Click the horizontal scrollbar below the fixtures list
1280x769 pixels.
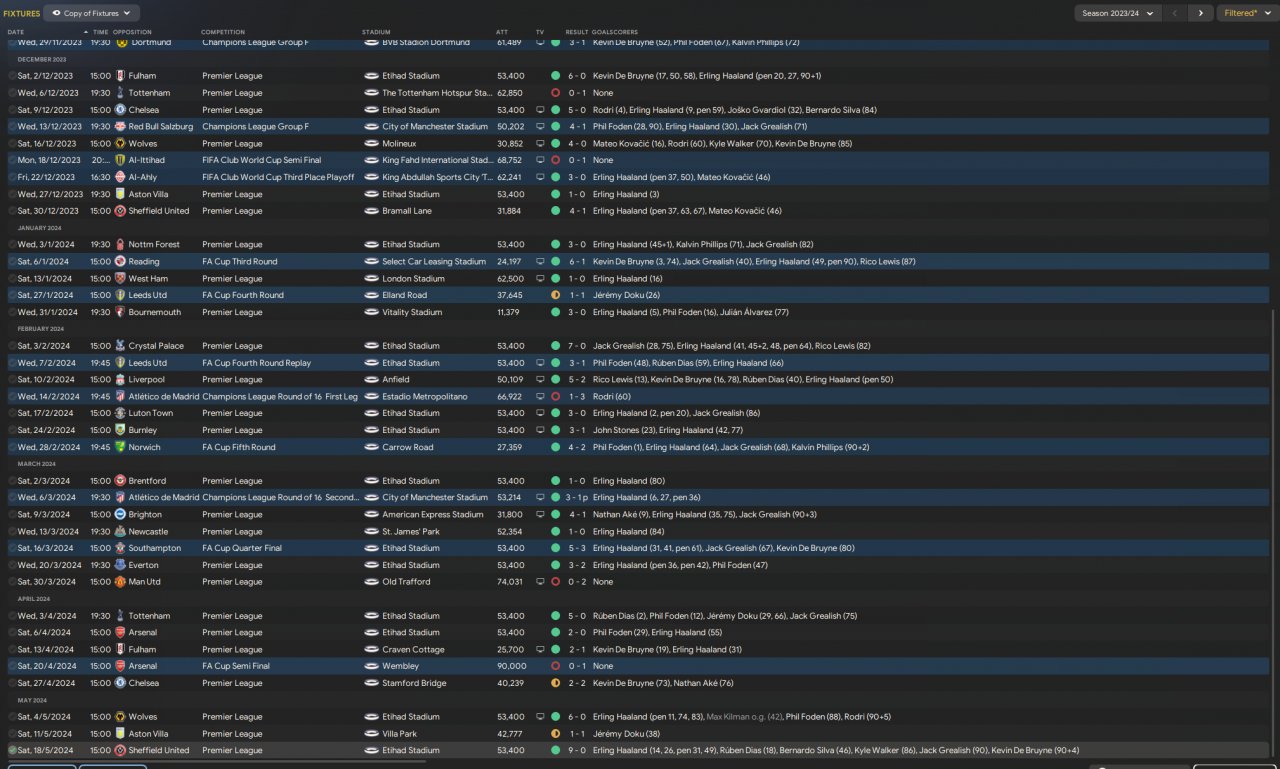click(x=215, y=762)
